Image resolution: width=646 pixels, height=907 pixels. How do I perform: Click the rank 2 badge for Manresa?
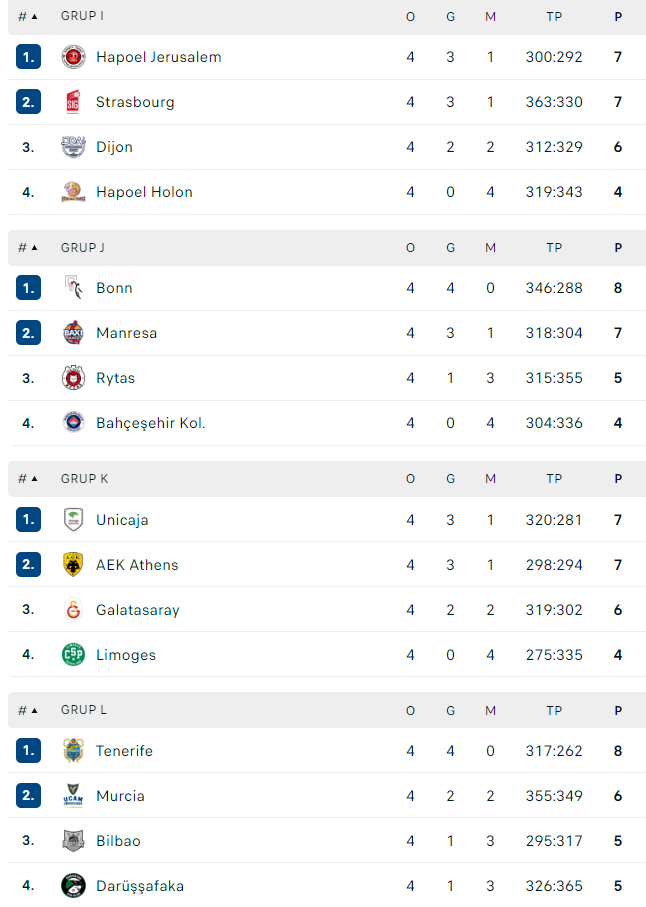28,333
